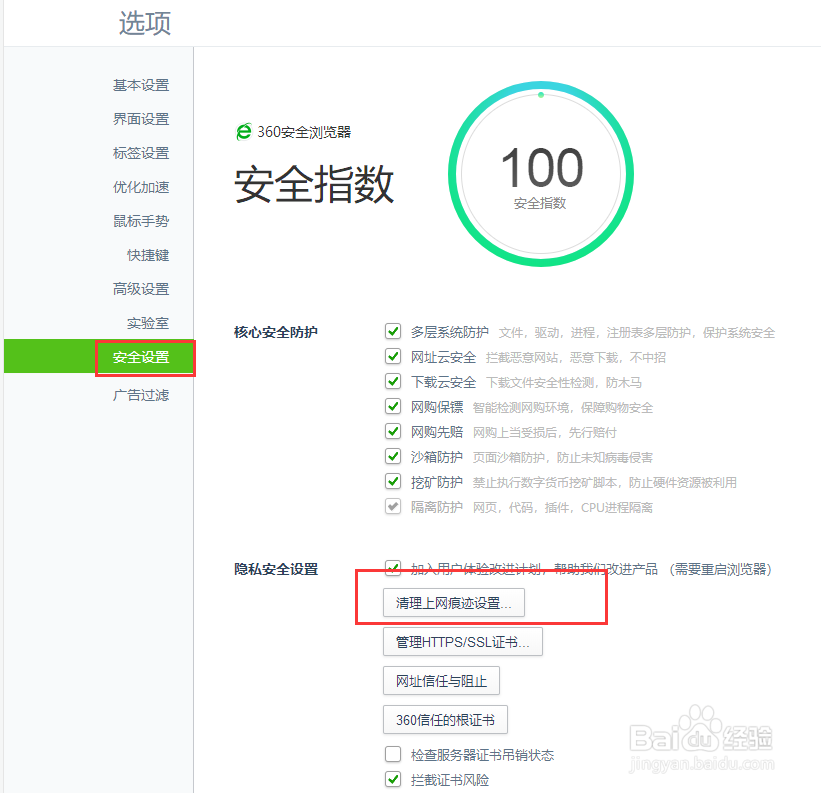Disable 网购保镖 checkbox
Viewport: 821px width, 793px height.
click(x=393, y=406)
